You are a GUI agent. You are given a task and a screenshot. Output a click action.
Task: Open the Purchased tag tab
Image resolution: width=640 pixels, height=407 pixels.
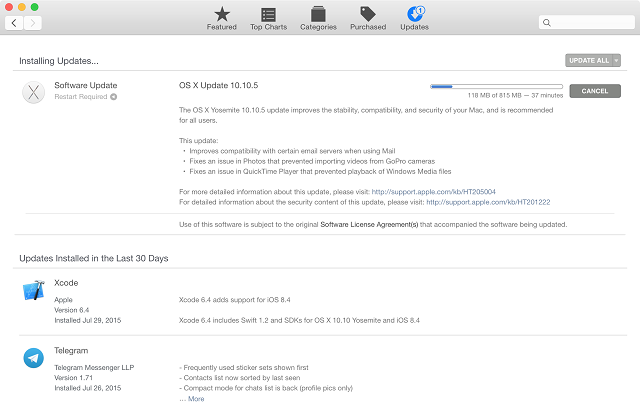coord(368,19)
